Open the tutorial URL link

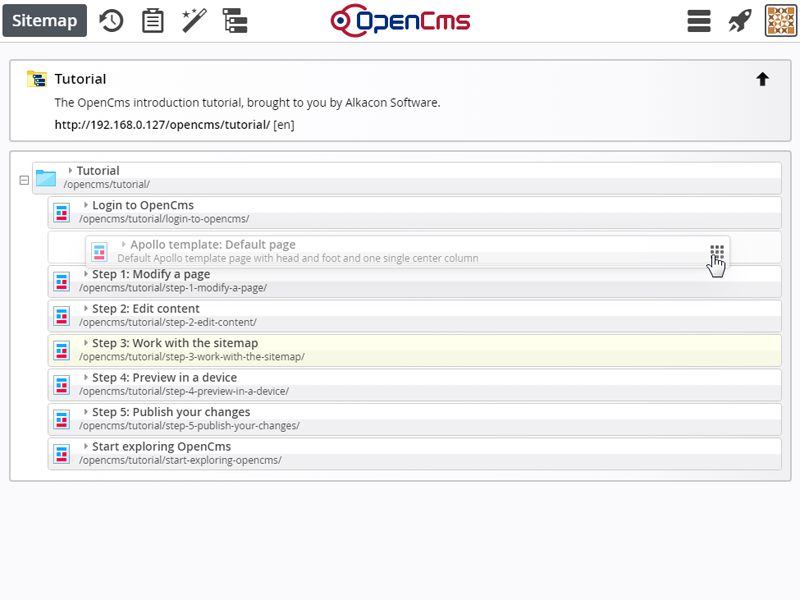click(x=162, y=125)
